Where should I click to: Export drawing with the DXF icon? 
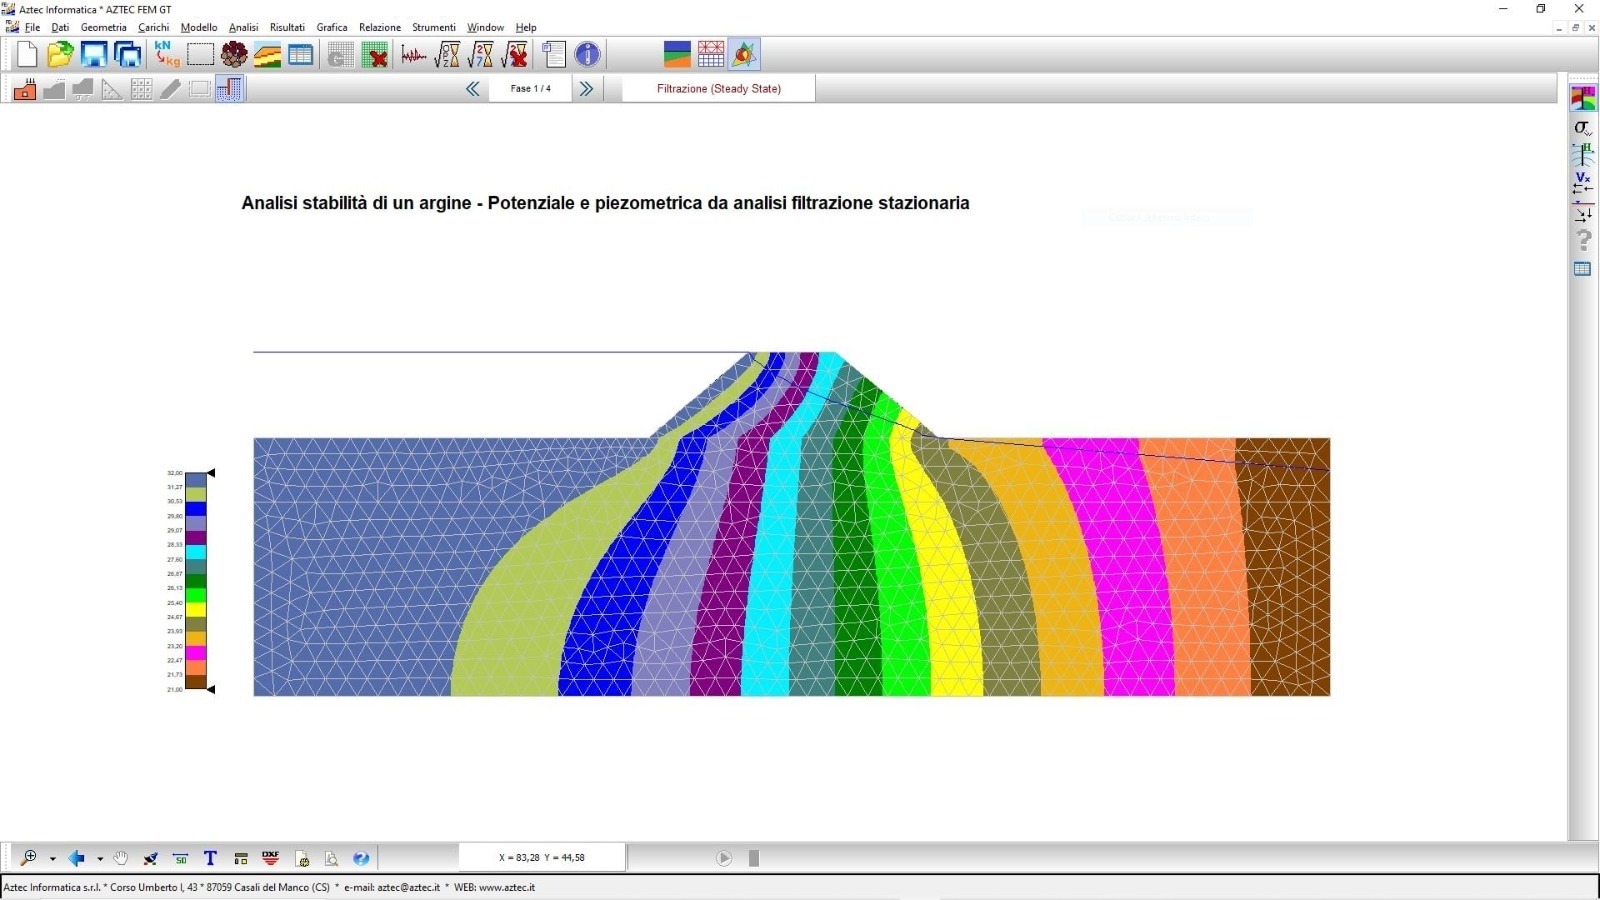(270, 858)
